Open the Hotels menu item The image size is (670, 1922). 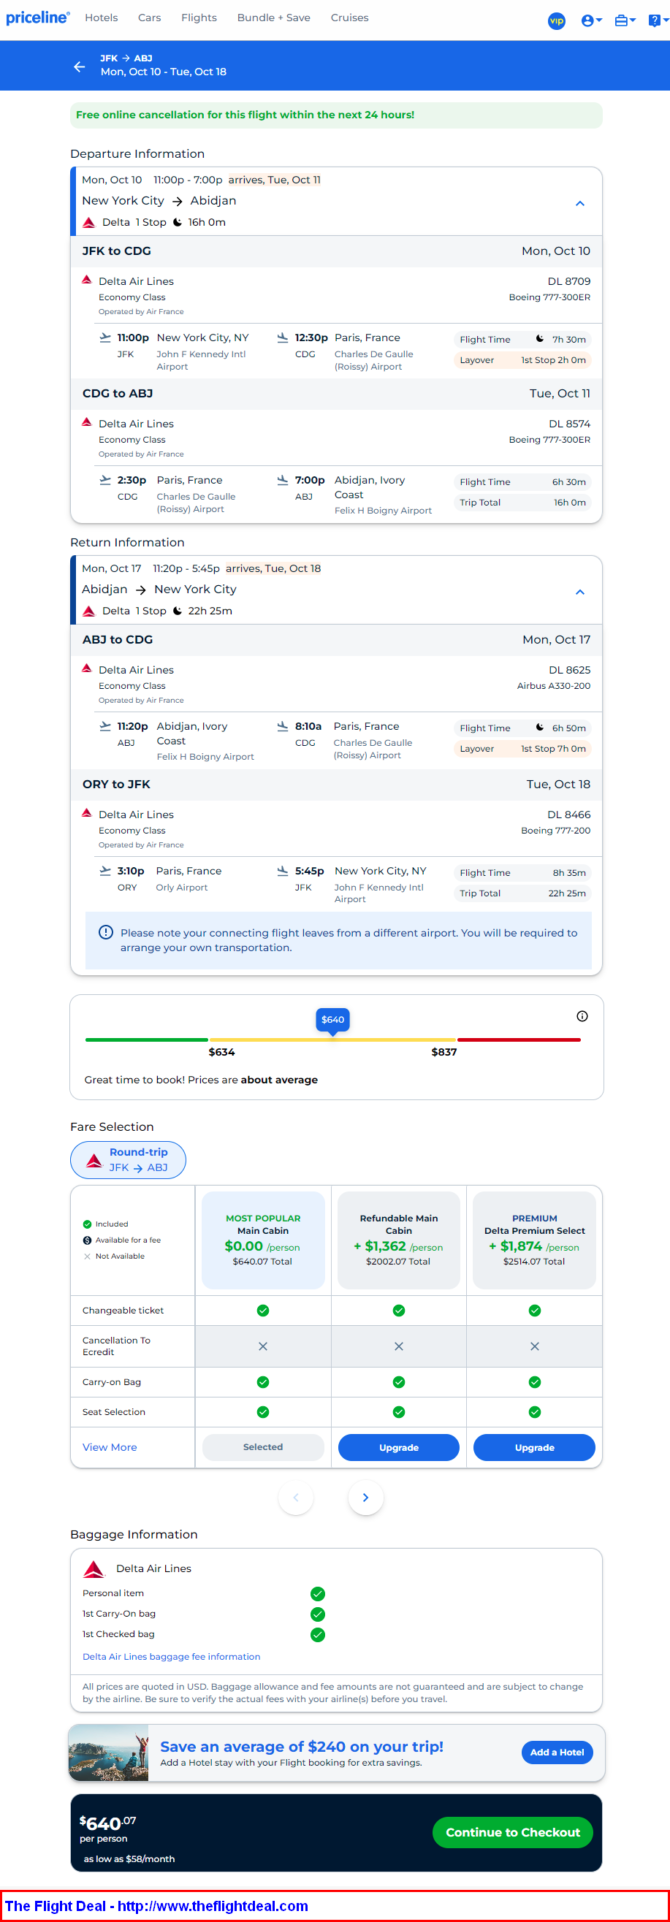pyautogui.click(x=101, y=18)
